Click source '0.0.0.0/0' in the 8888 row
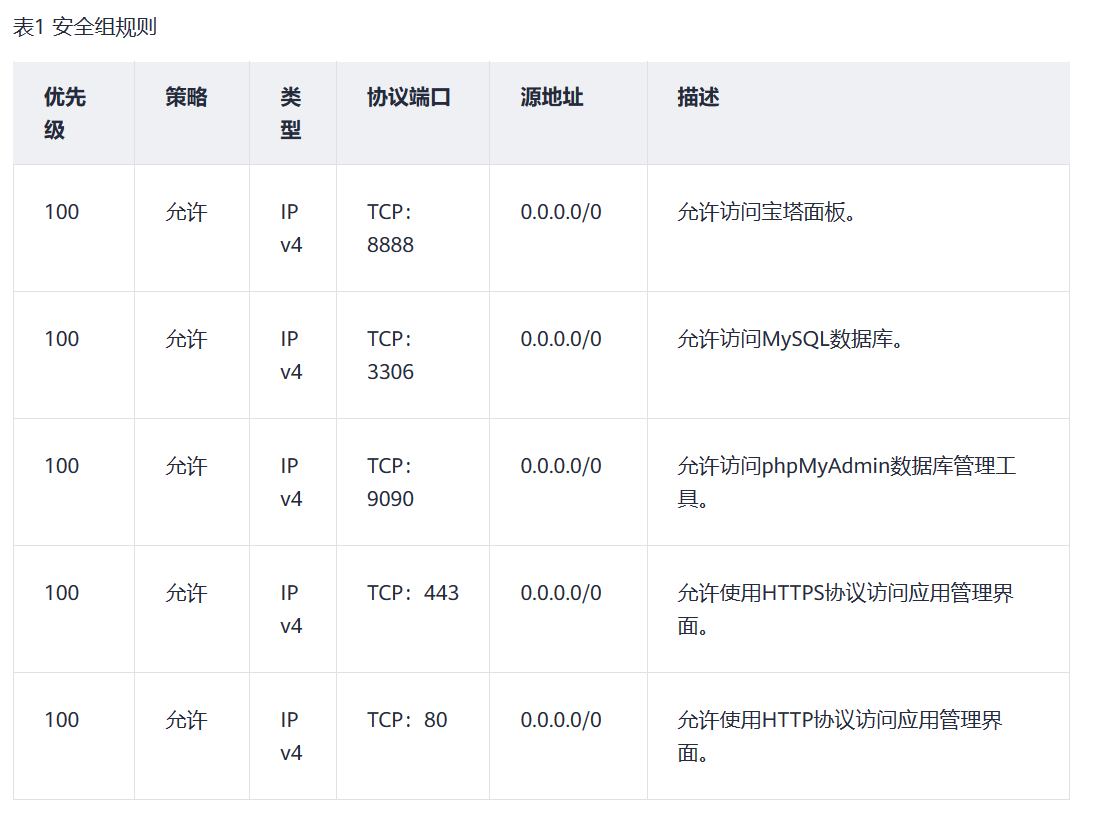Image resolution: width=1095 pixels, height=820 pixels. click(561, 212)
